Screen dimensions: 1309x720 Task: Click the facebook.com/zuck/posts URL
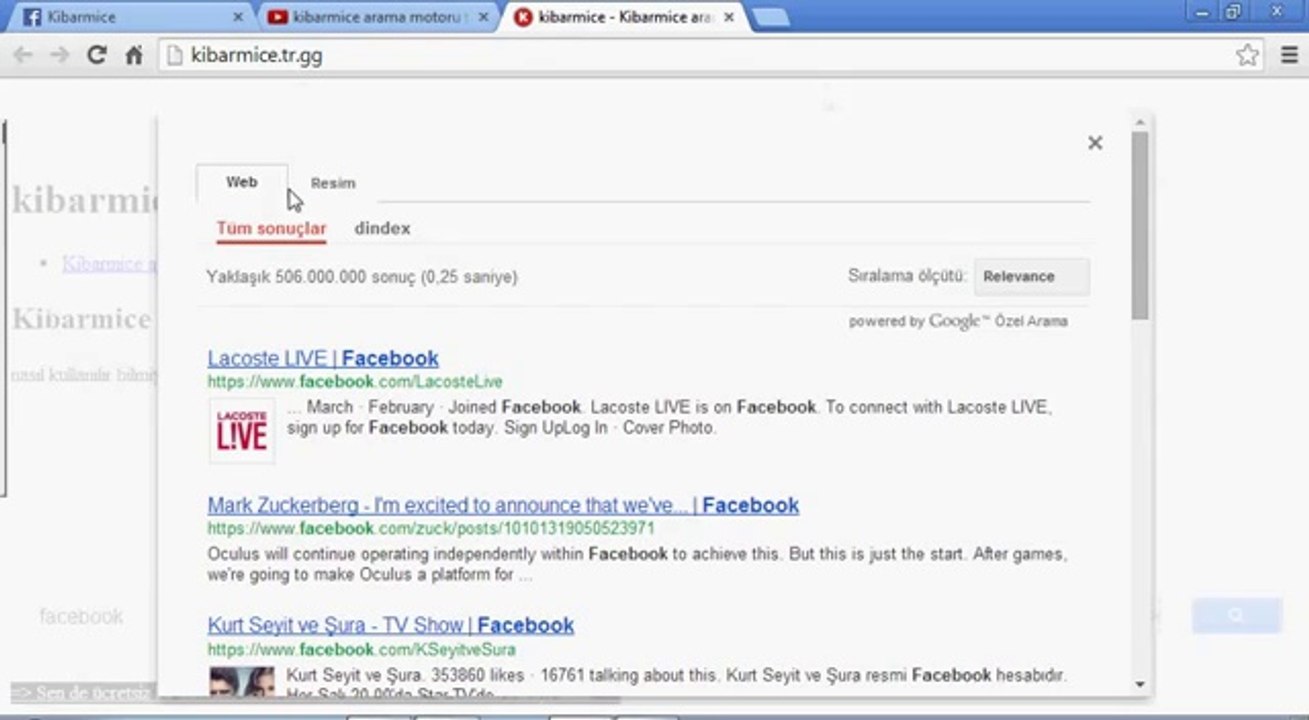tap(431, 528)
